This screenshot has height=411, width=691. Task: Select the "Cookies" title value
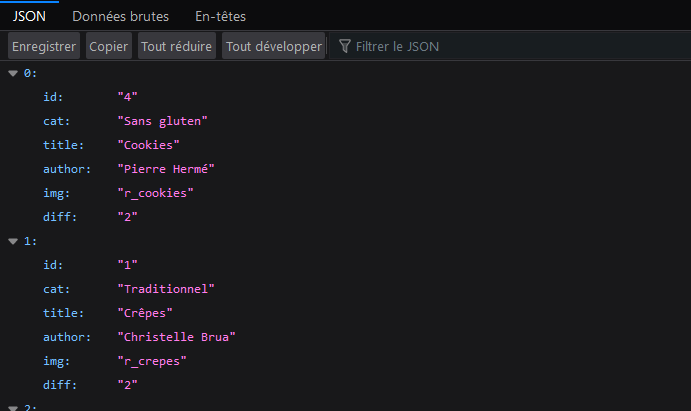coord(149,145)
